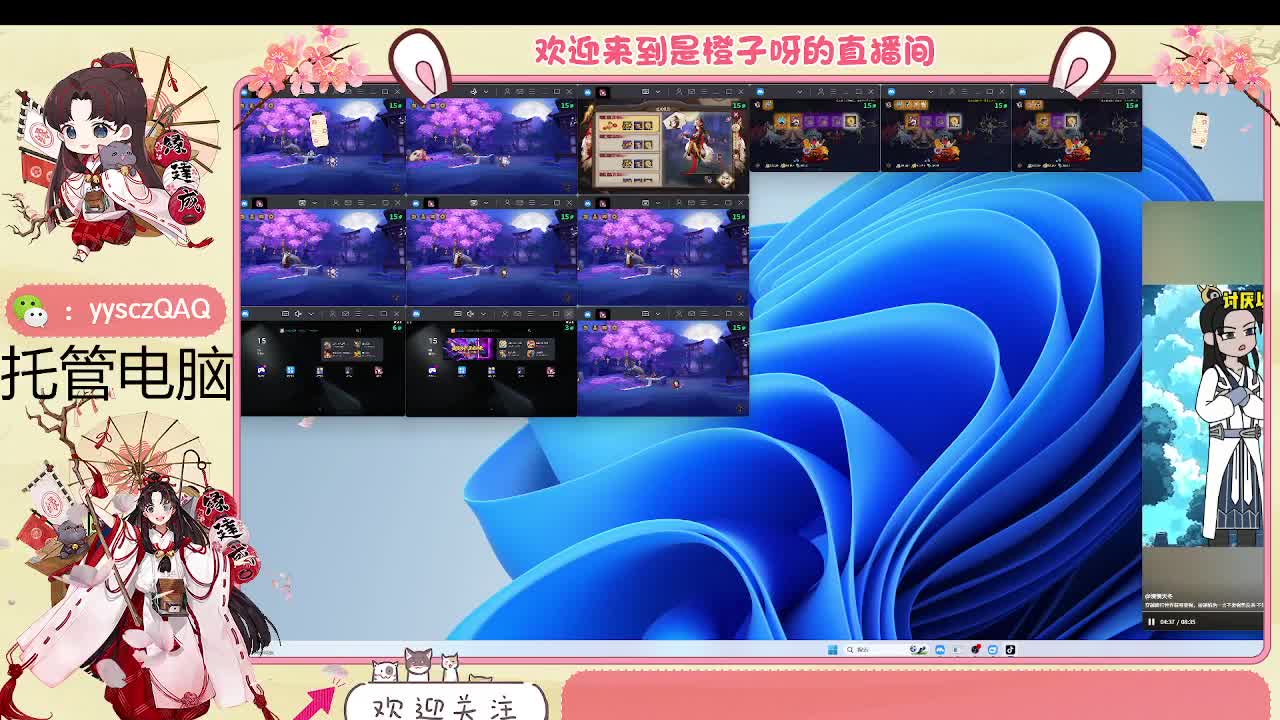Click the paper lantern in the top-left game window

[x=319, y=130]
